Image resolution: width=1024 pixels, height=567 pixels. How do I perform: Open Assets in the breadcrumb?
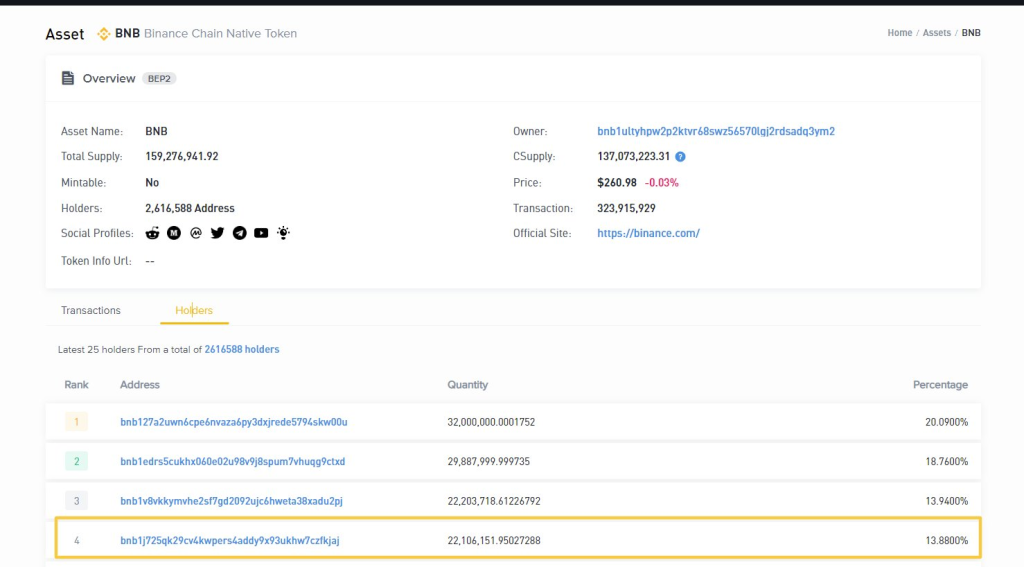pyautogui.click(x=936, y=33)
